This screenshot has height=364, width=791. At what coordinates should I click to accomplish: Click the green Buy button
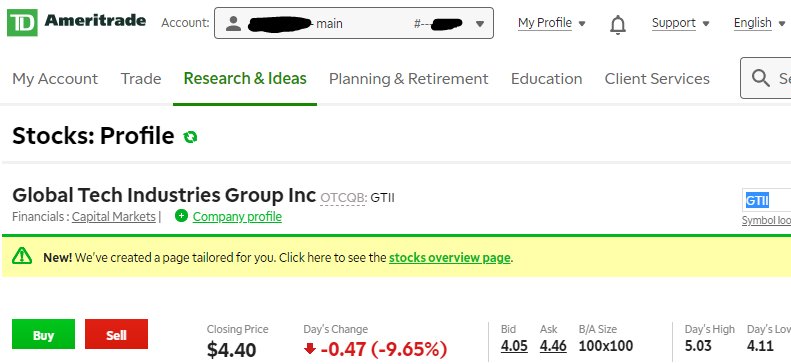[x=43, y=334]
